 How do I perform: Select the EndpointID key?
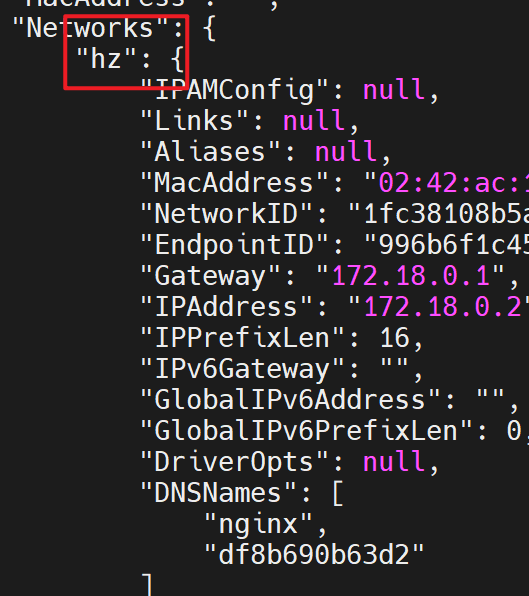click(x=234, y=245)
